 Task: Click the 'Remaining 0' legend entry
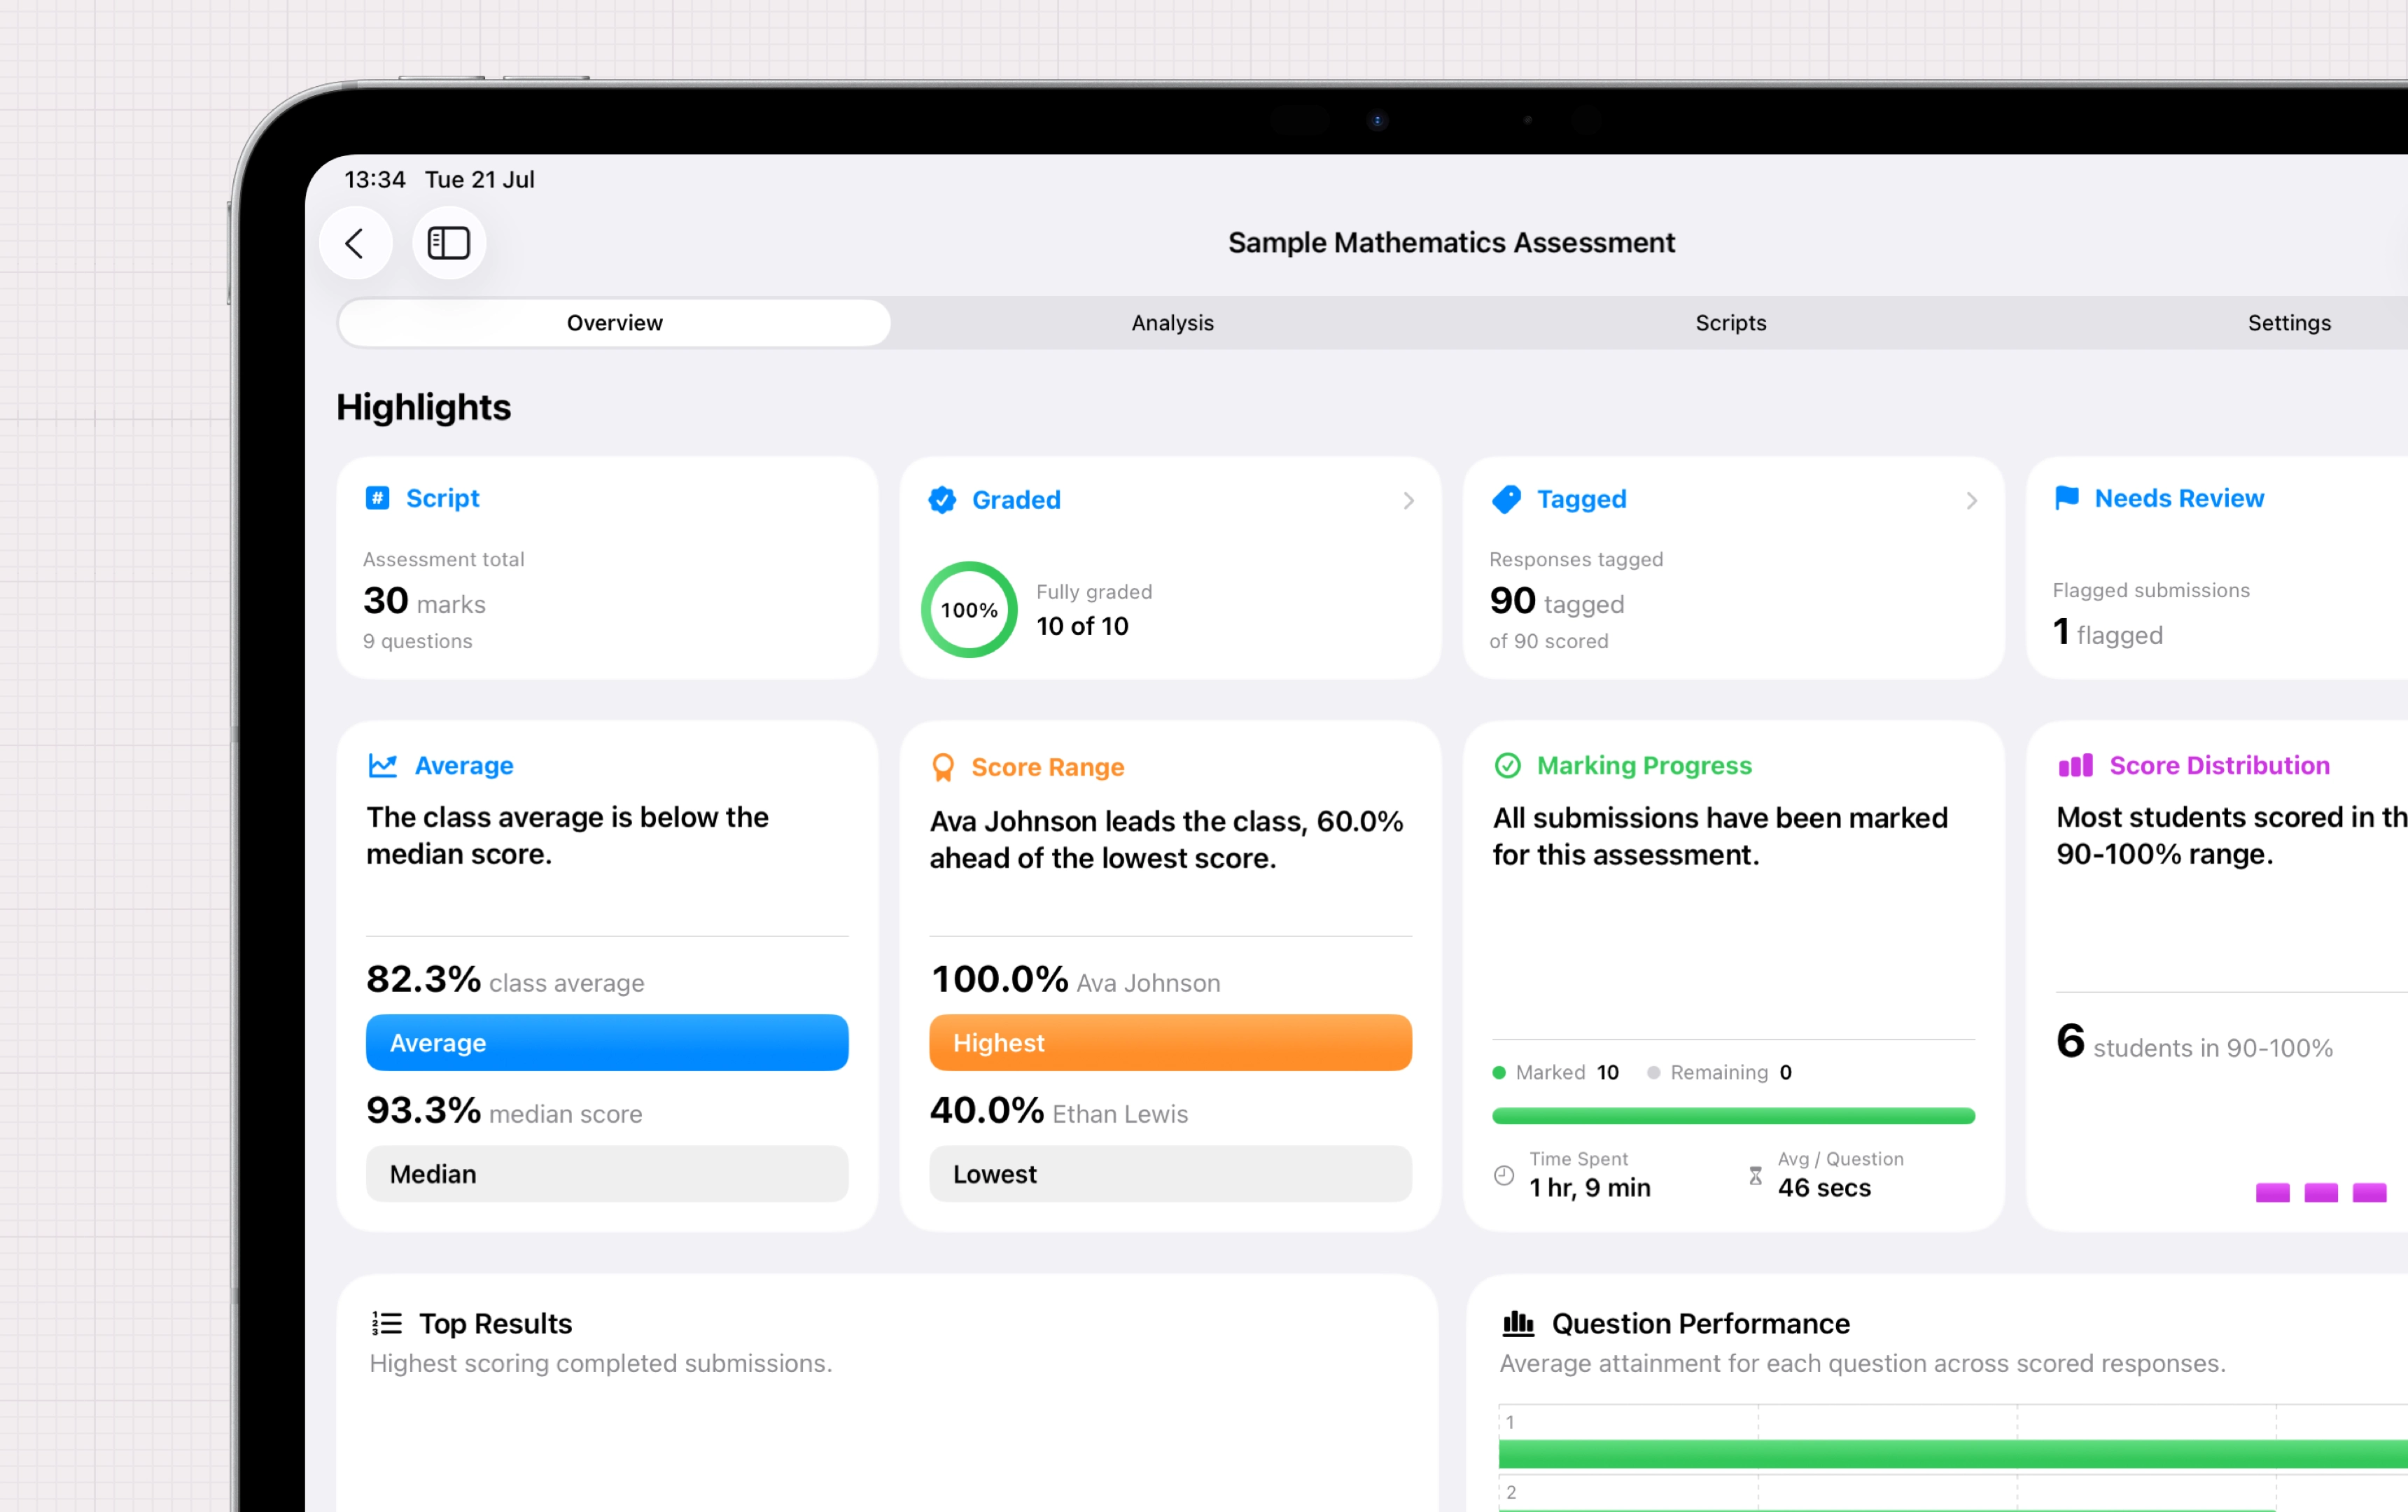(1720, 1073)
